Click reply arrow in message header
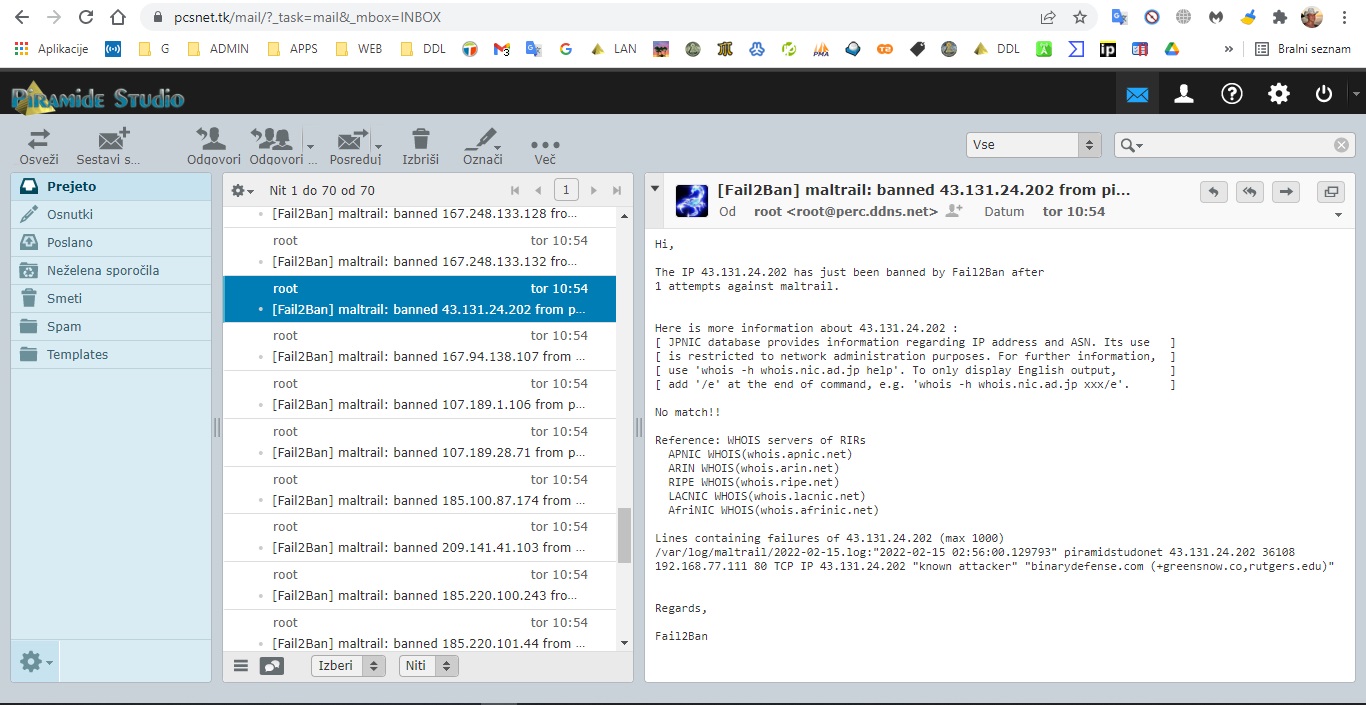Screen dimensions: 1366x705 [1213, 192]
